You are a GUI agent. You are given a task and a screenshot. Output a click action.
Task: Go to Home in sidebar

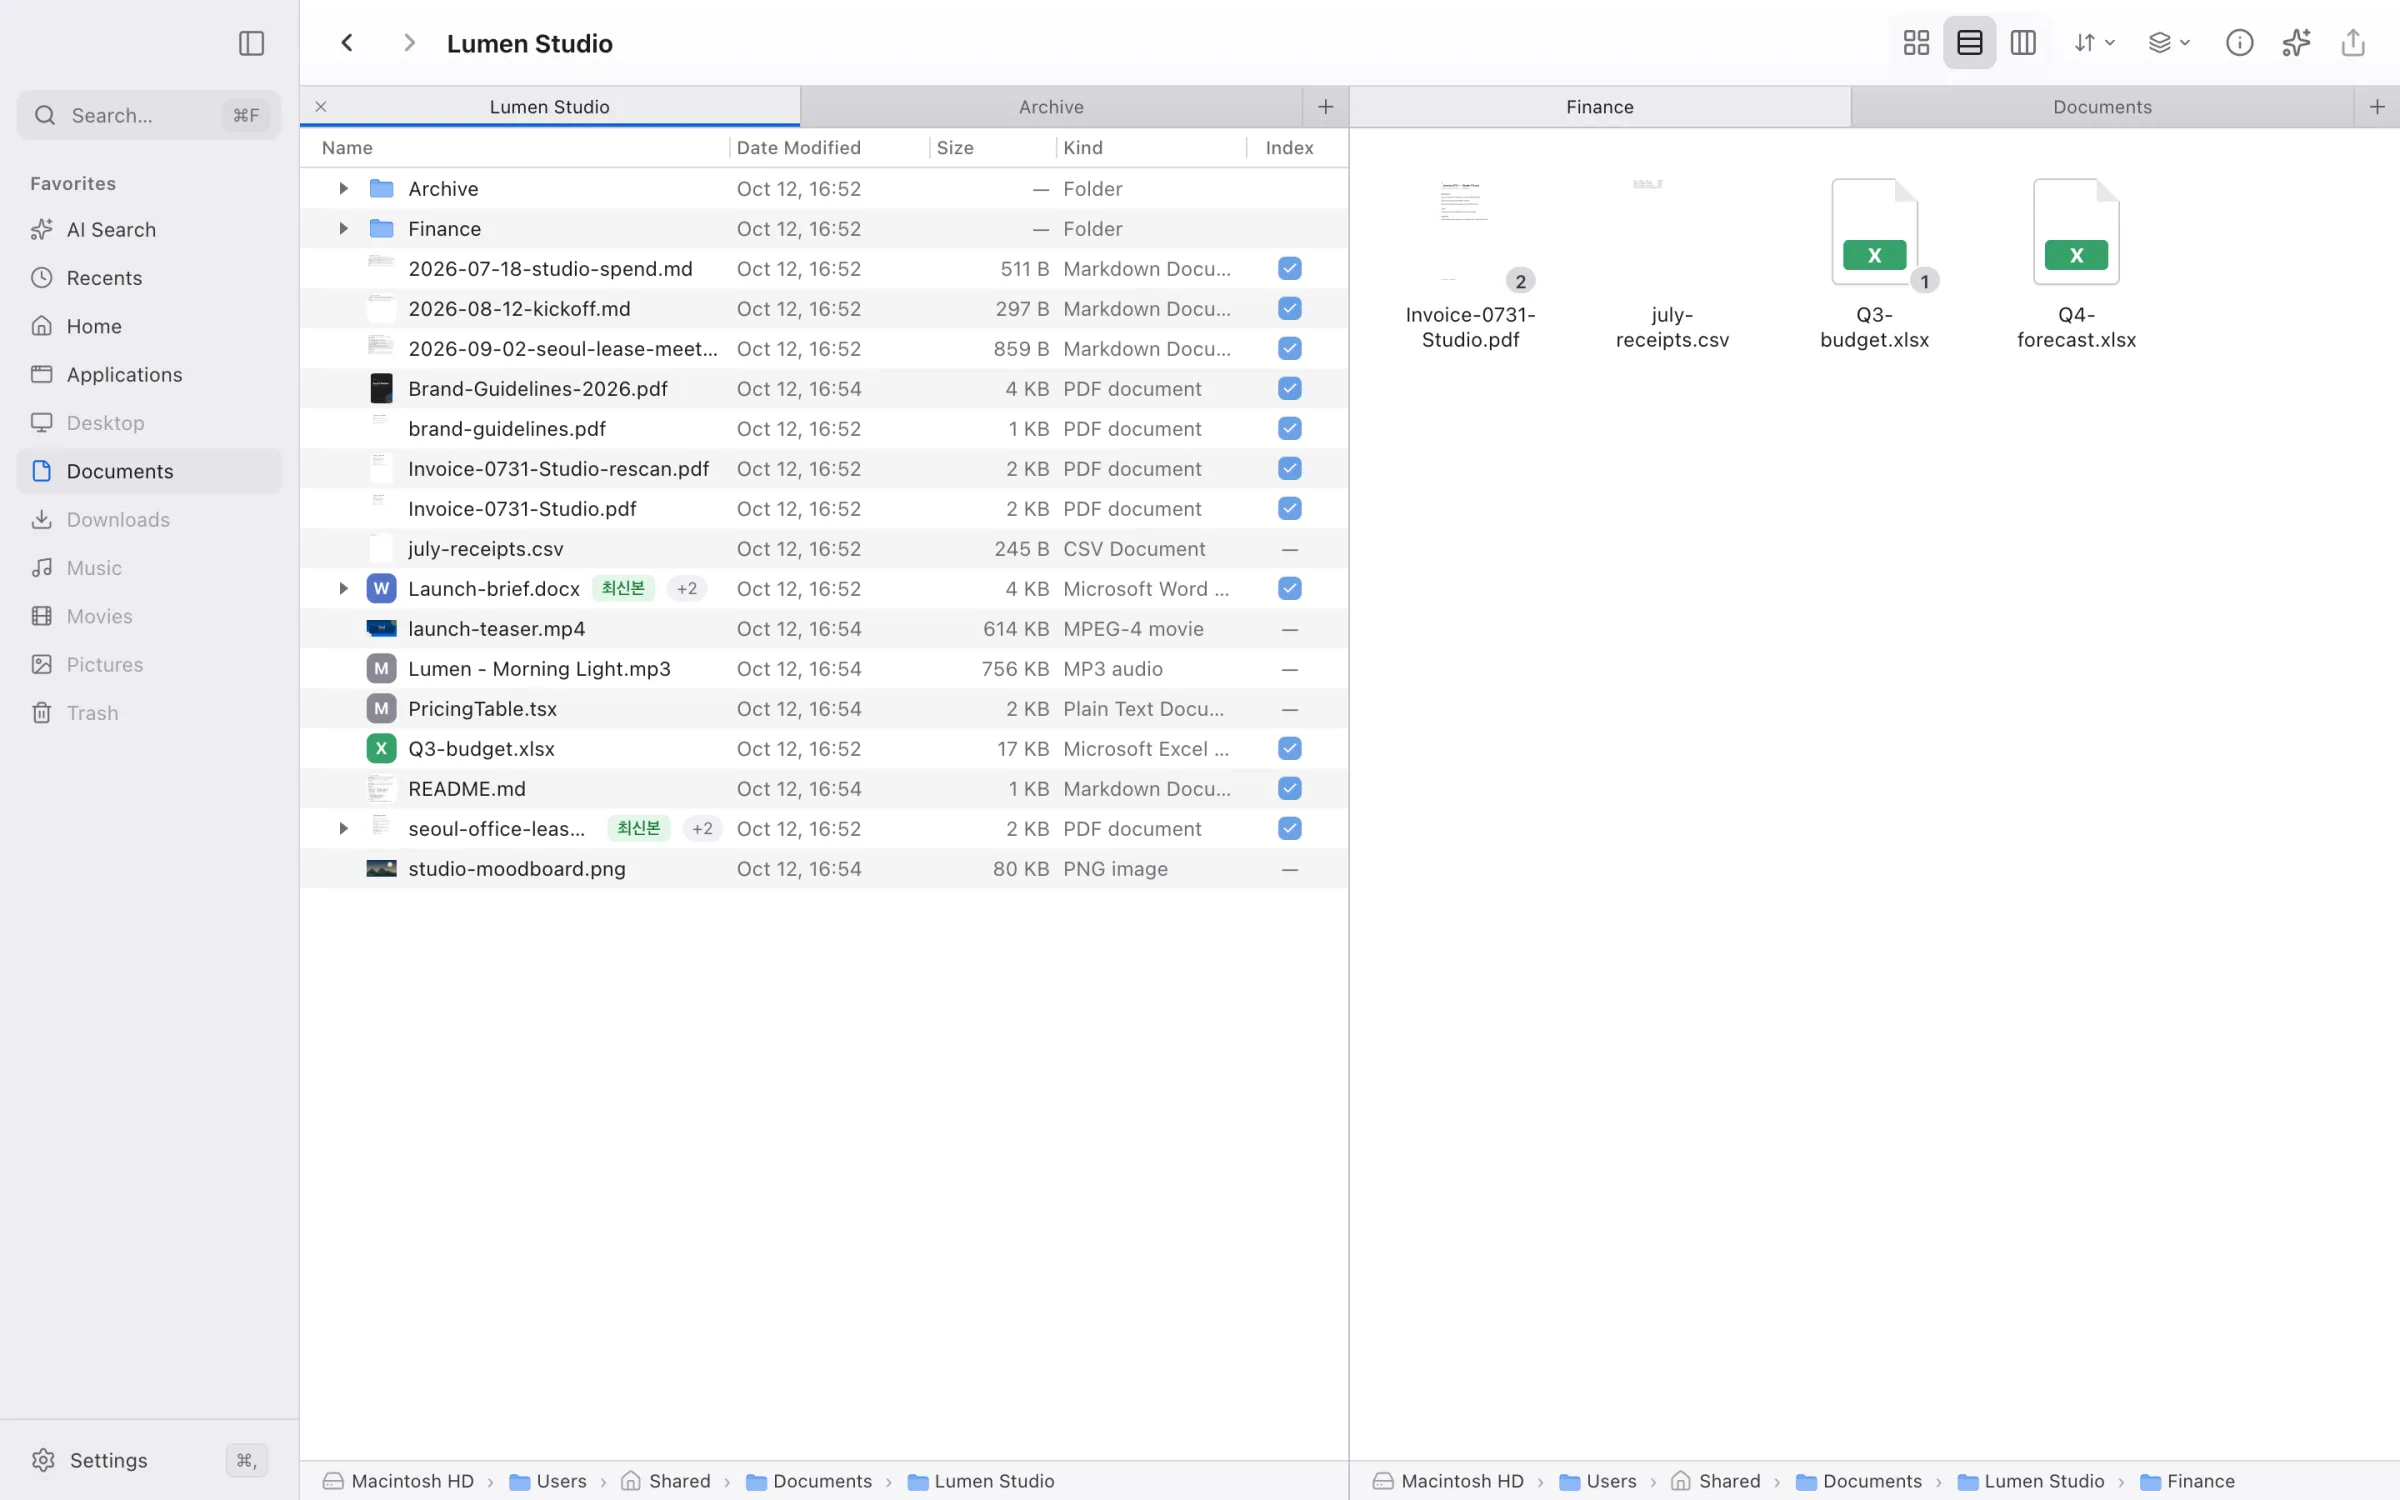(149, 326)
